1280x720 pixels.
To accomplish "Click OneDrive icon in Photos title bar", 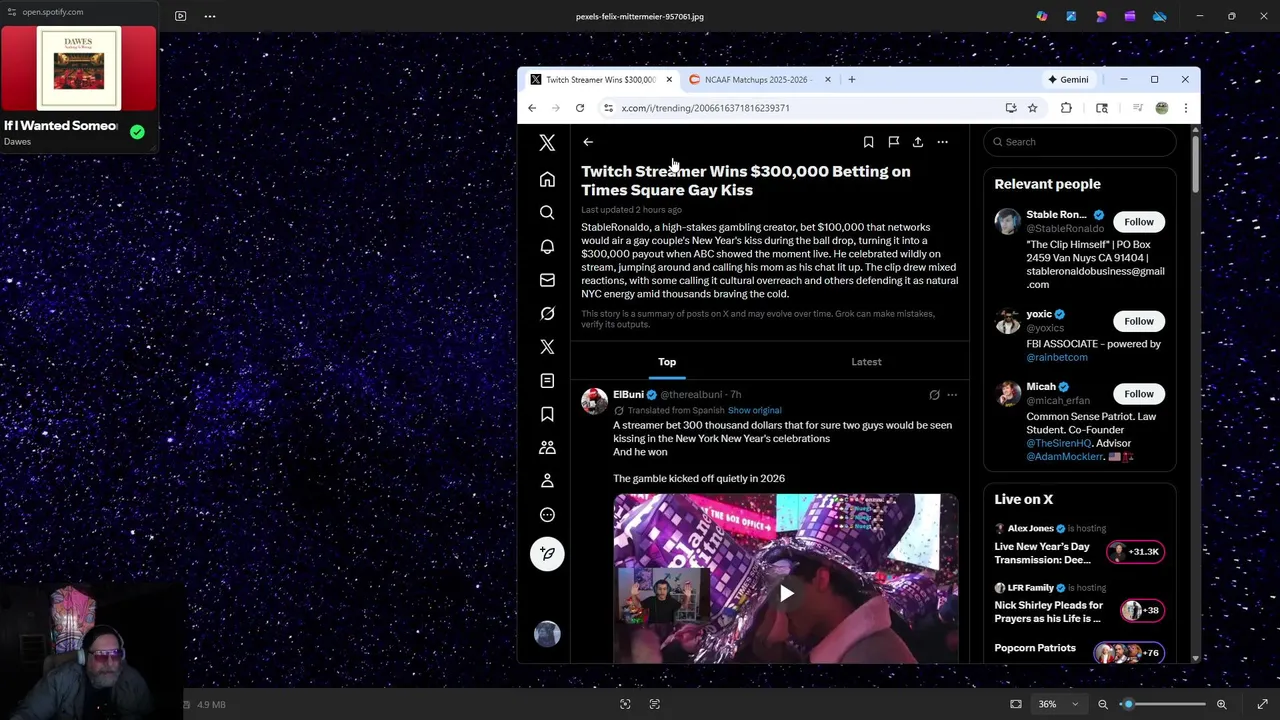I will click(x=1160, y=16).
